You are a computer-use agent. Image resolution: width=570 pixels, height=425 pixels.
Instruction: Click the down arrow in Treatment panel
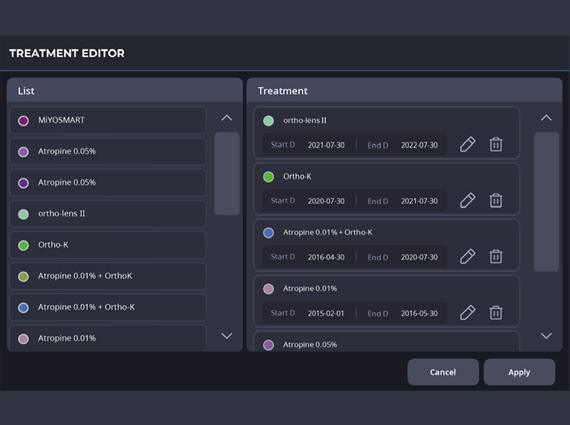pos(546,336)
